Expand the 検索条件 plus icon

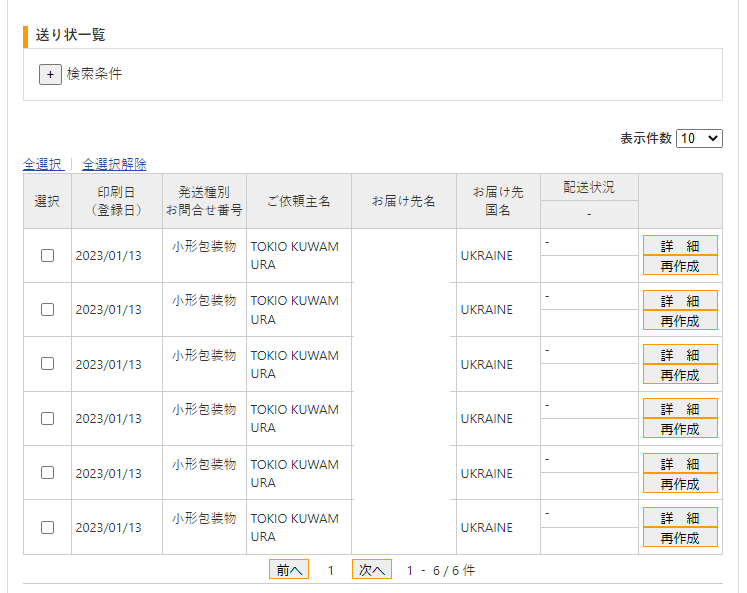50,74
